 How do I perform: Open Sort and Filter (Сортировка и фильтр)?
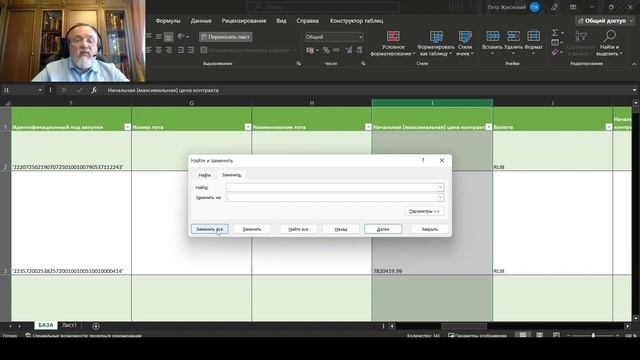[580, 42]
